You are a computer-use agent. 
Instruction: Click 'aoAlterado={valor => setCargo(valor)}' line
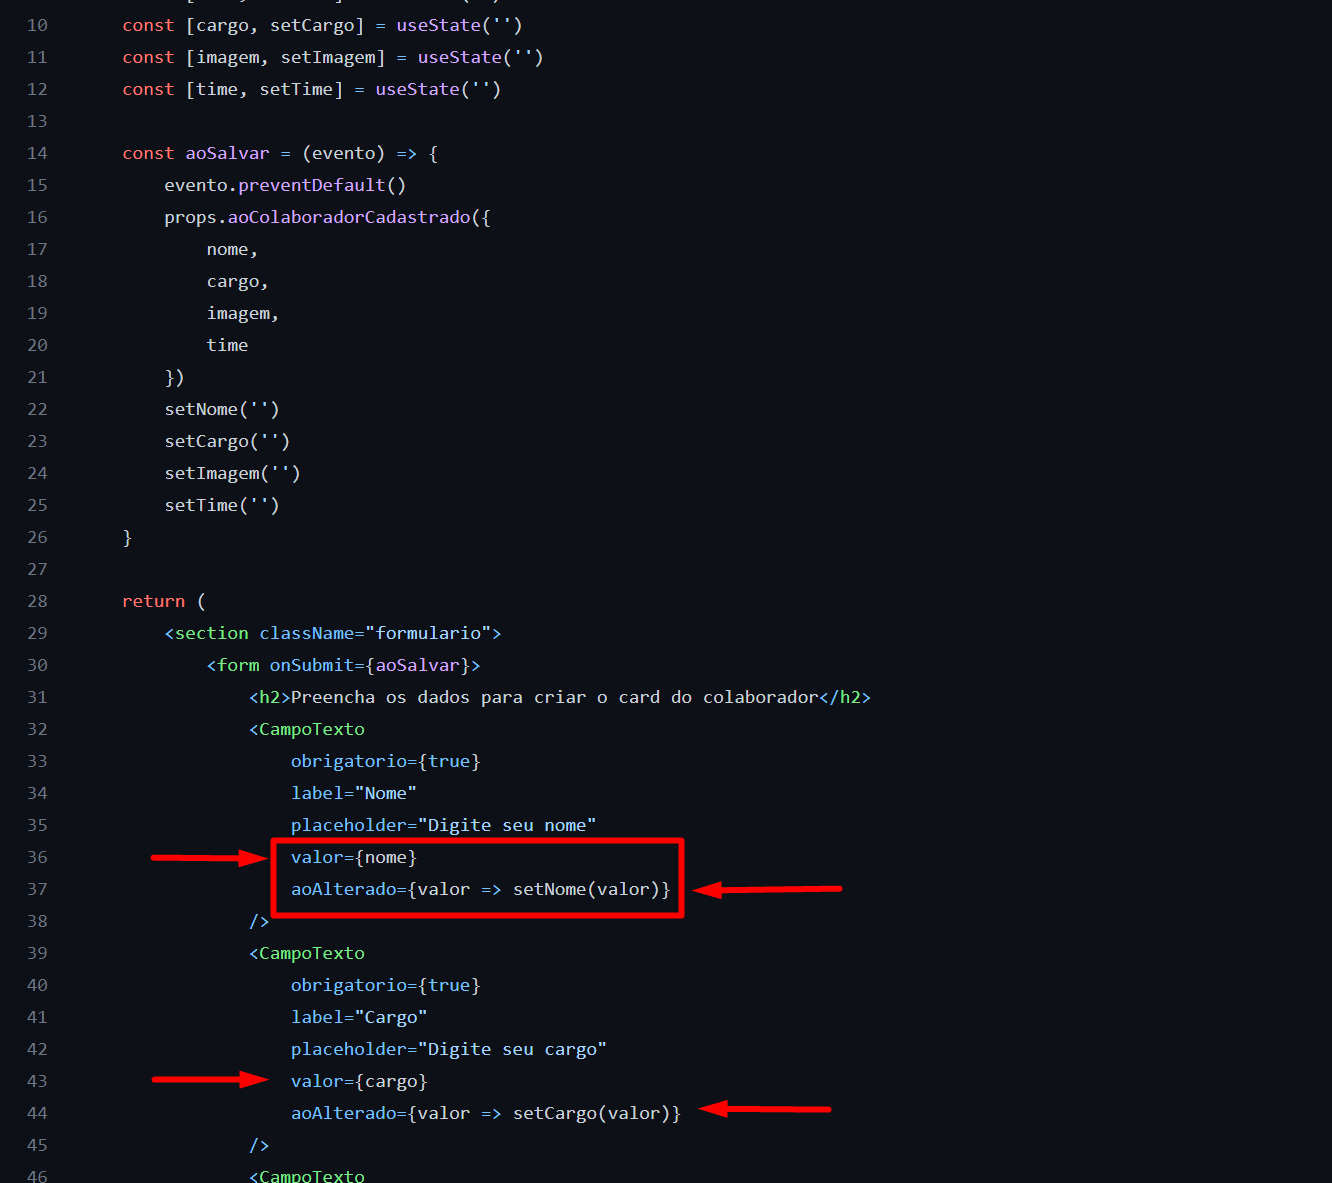pos(486,1113)
